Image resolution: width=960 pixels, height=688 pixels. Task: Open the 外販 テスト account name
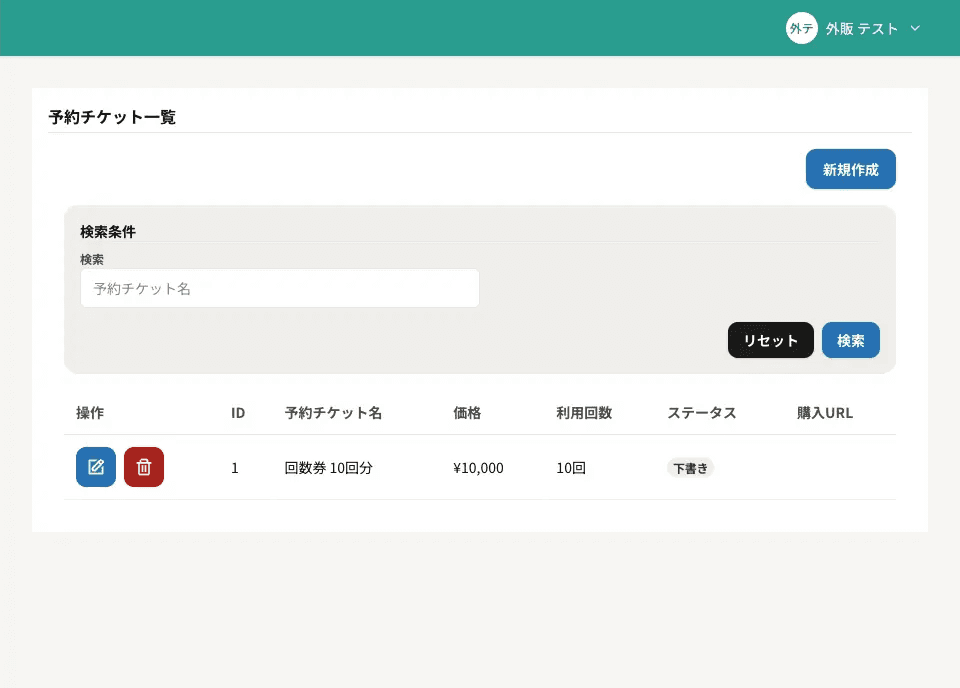click(861, 29)
